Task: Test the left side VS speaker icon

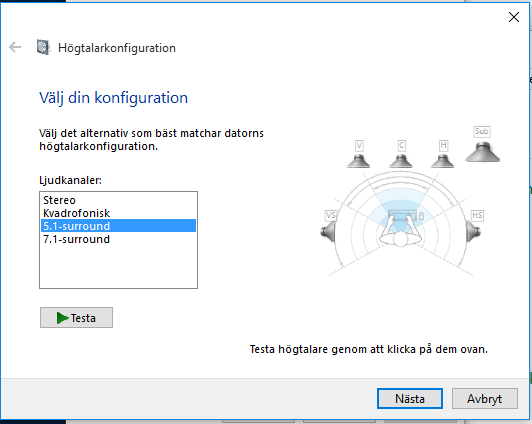Action: click(328, 231)
